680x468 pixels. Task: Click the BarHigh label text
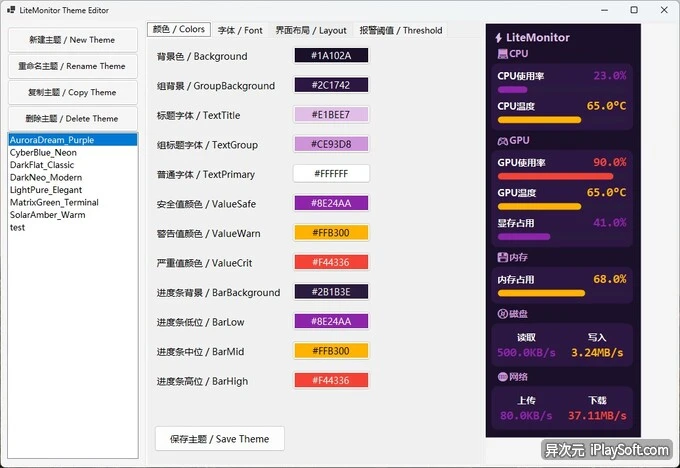(203, 381)
